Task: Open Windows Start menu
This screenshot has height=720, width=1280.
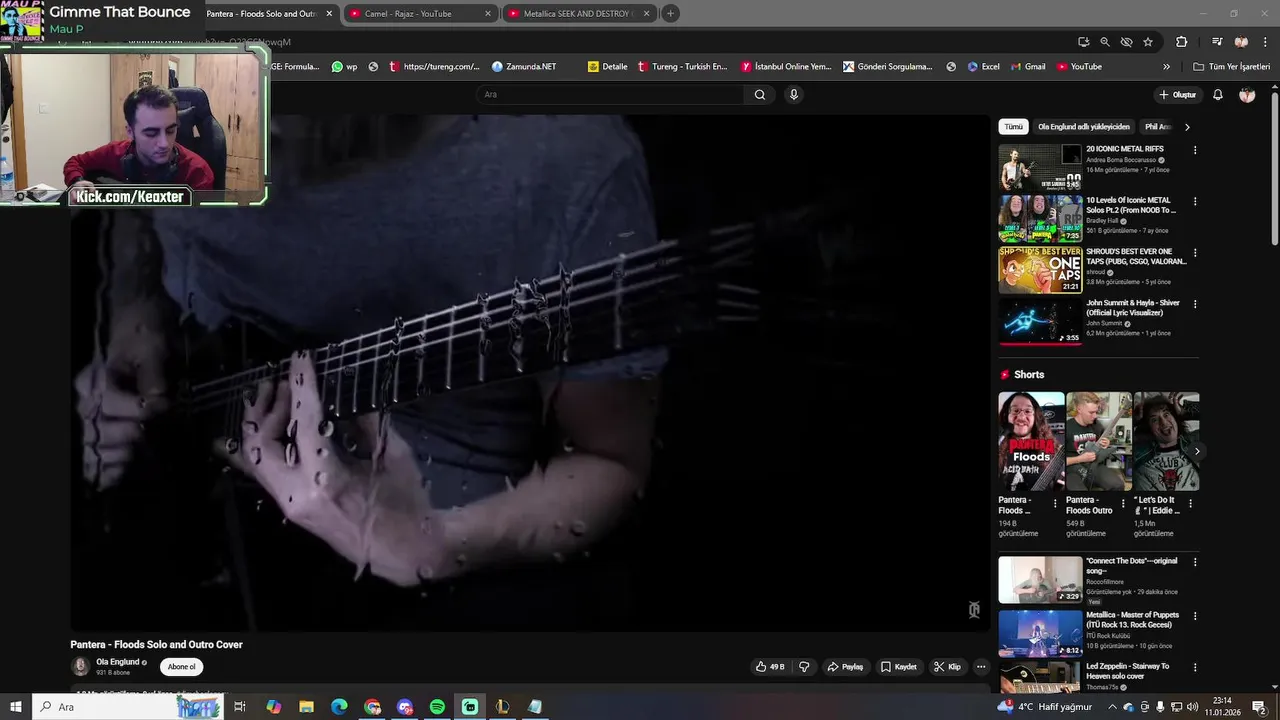Action: (x=15, y=707)
